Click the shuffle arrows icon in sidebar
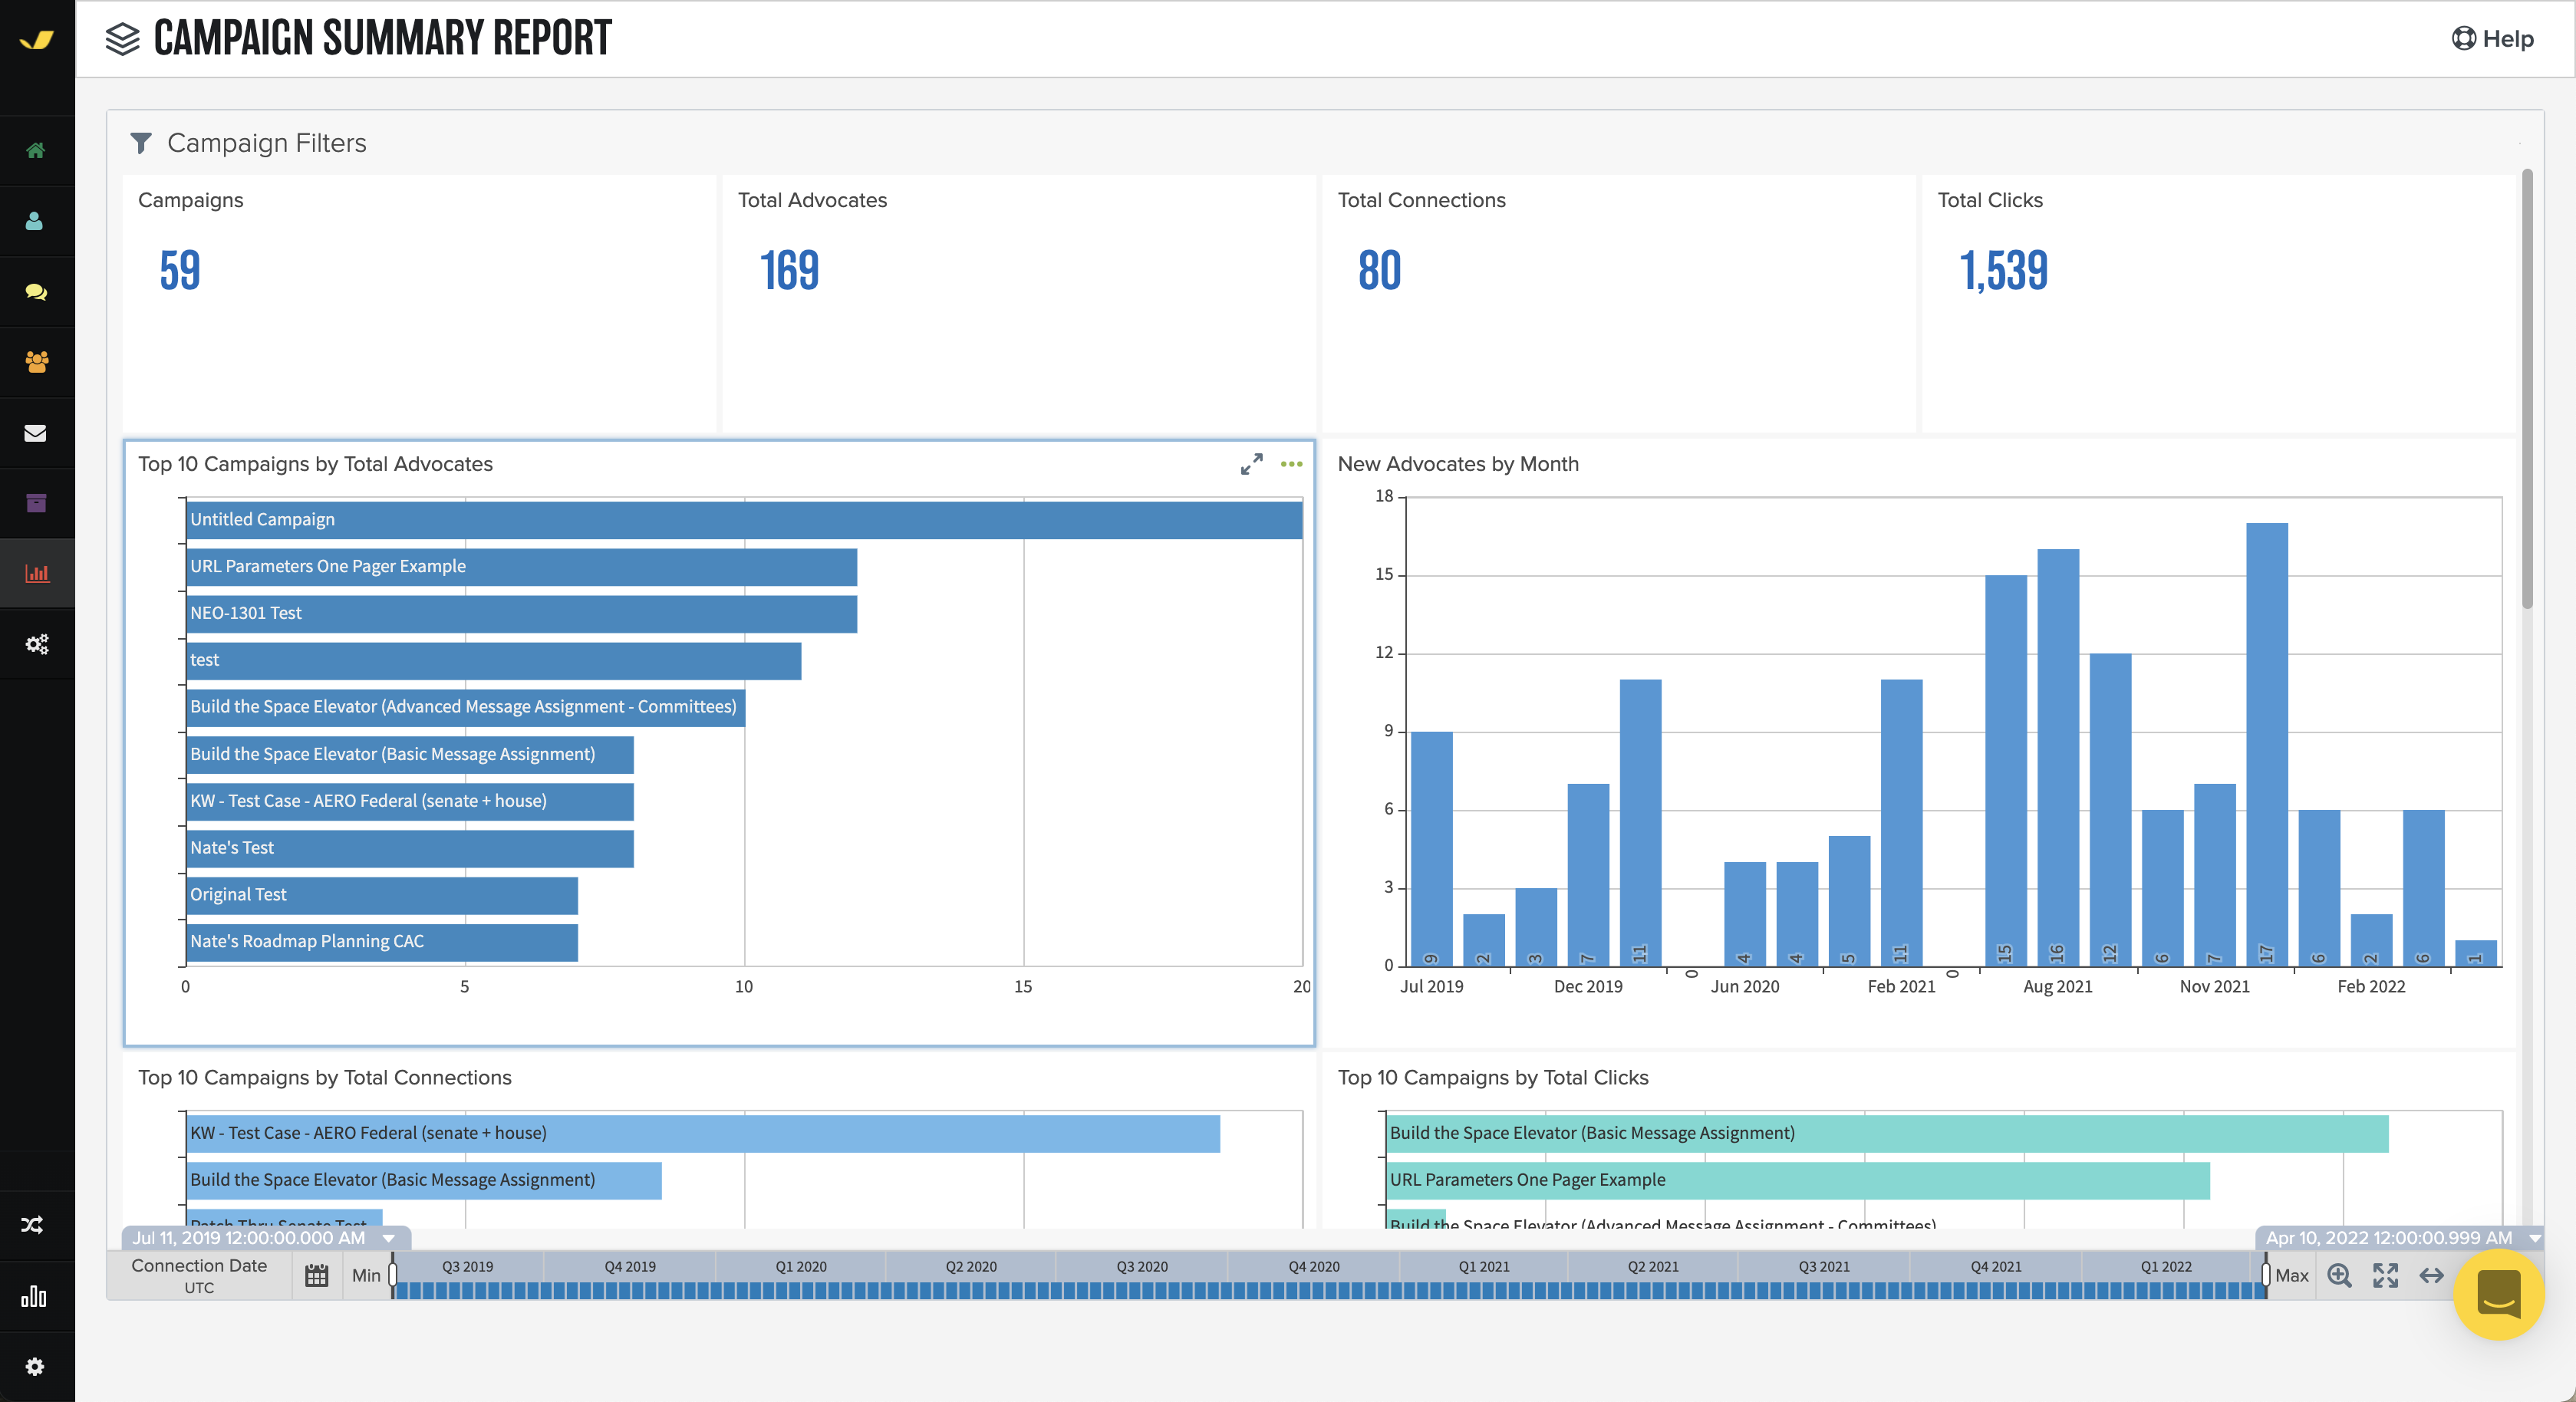 pyautogui.click(x=32, y=1224)
